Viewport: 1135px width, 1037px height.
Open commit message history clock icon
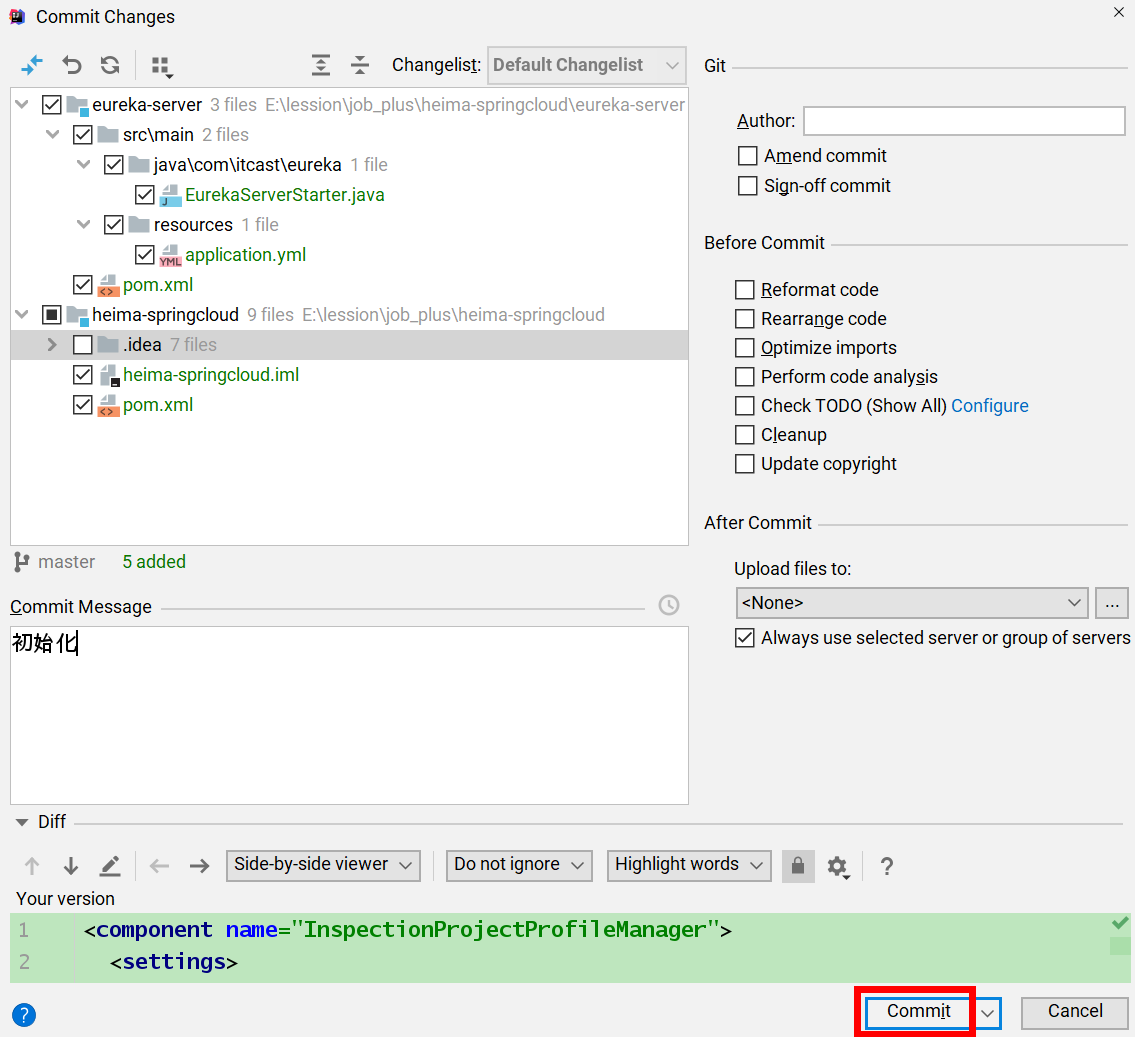tap(669, 605)
